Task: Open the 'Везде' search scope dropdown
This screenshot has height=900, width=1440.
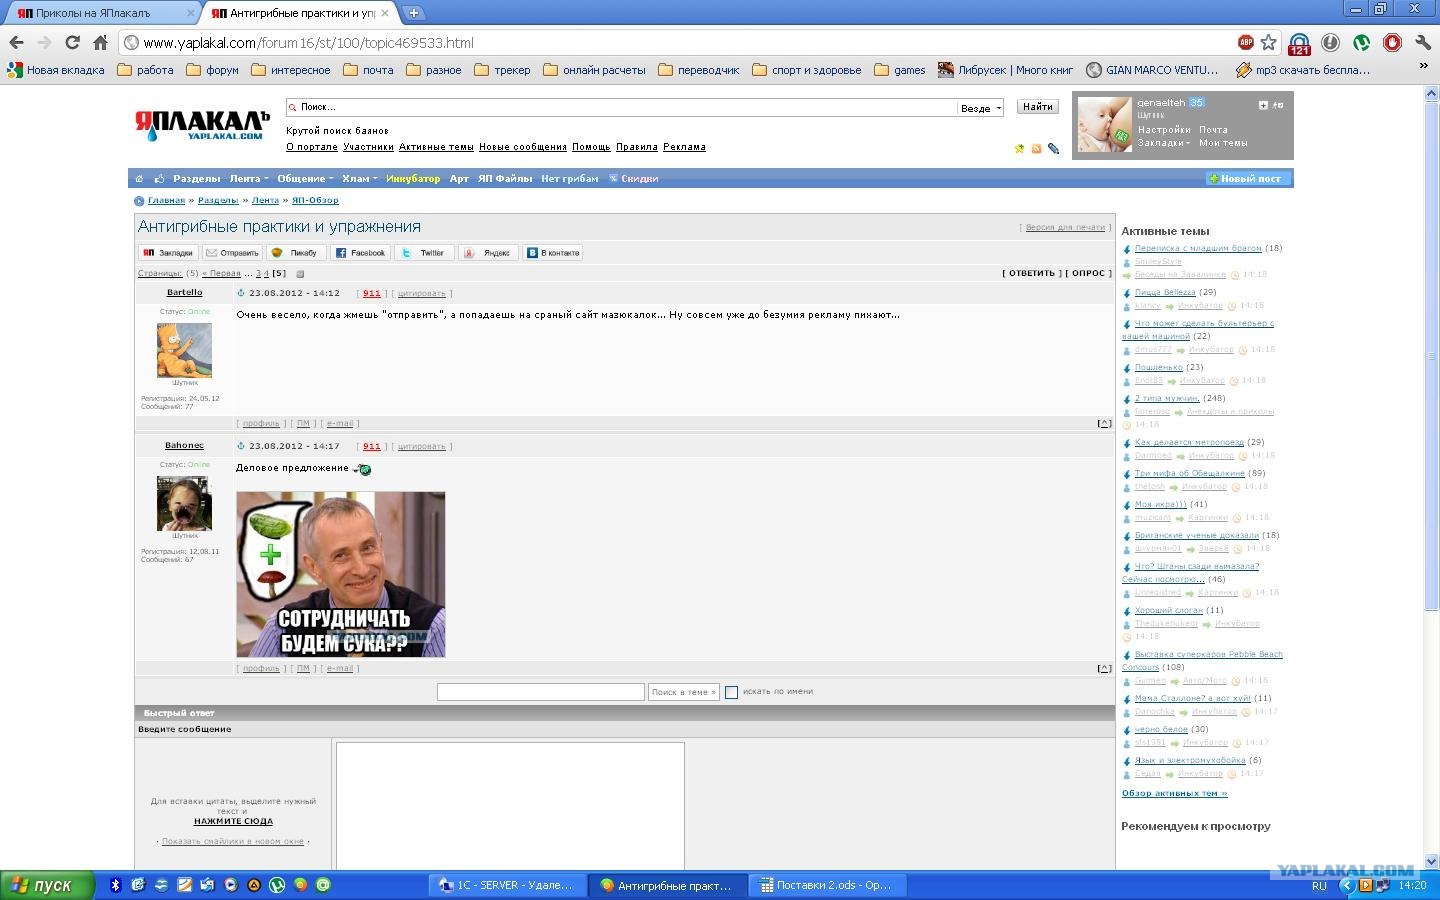Action: coord(980,108)
